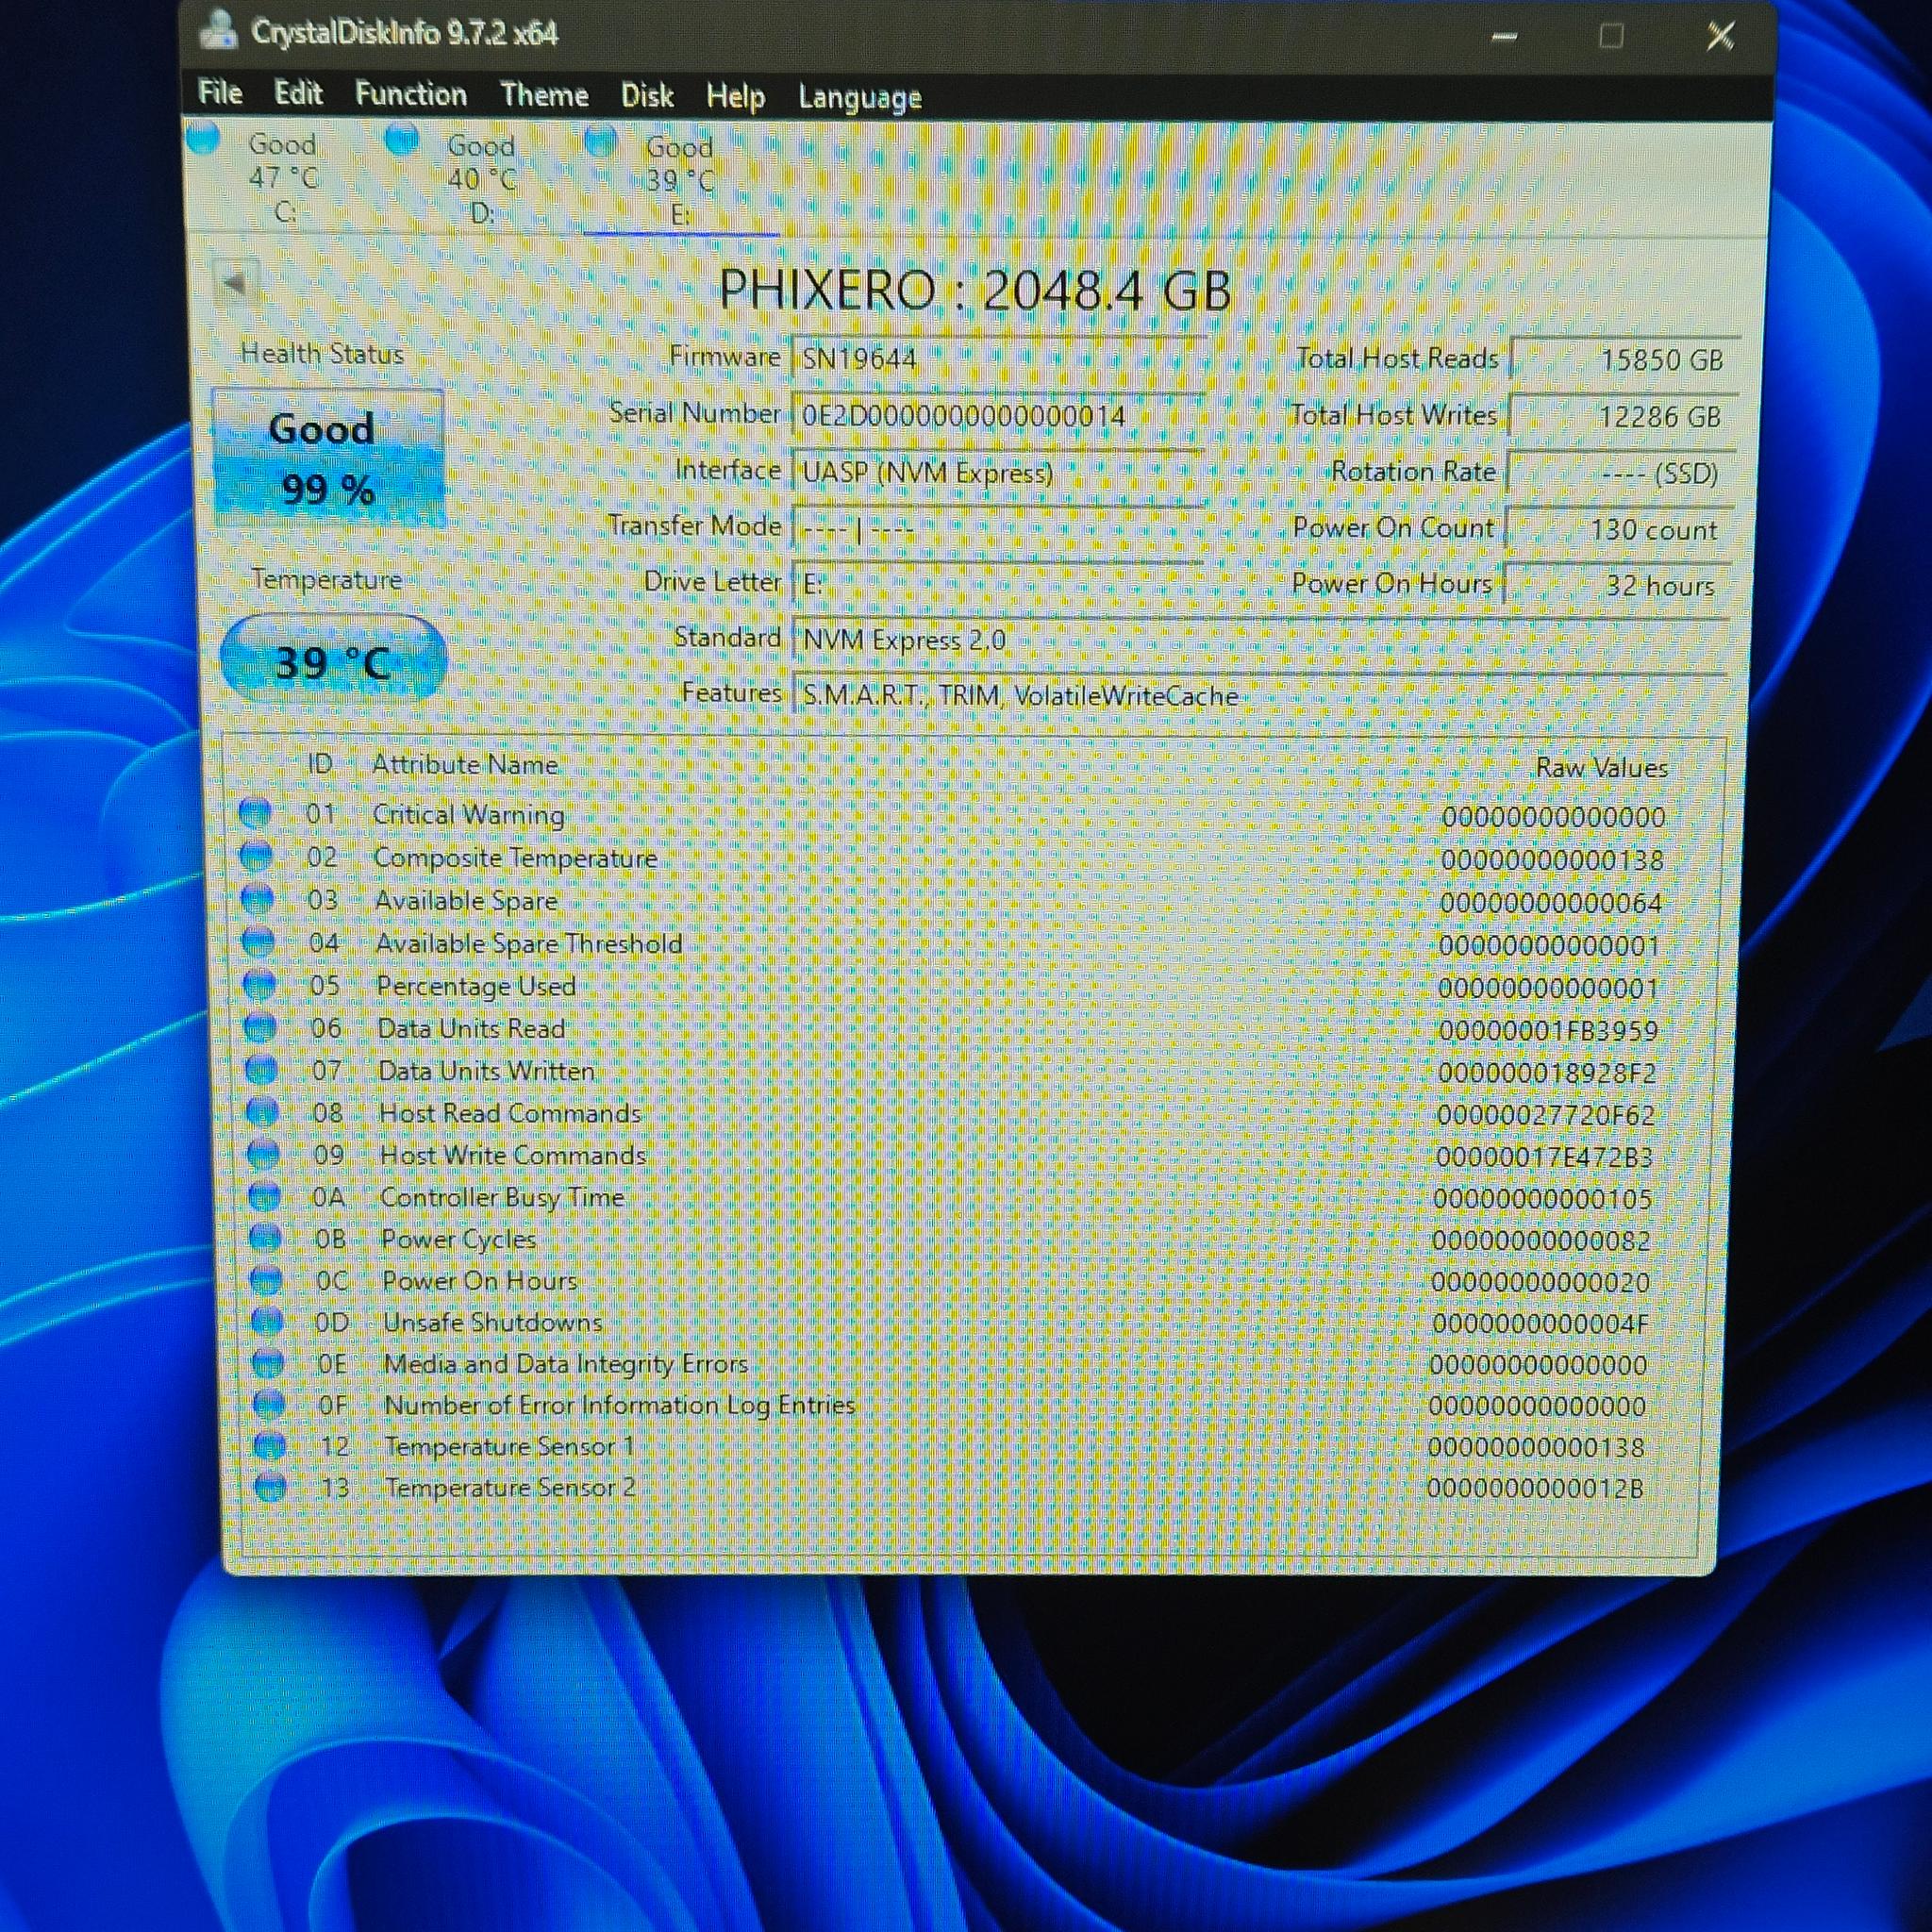Click the status icon for Data Units Written

coord(261,1069)
